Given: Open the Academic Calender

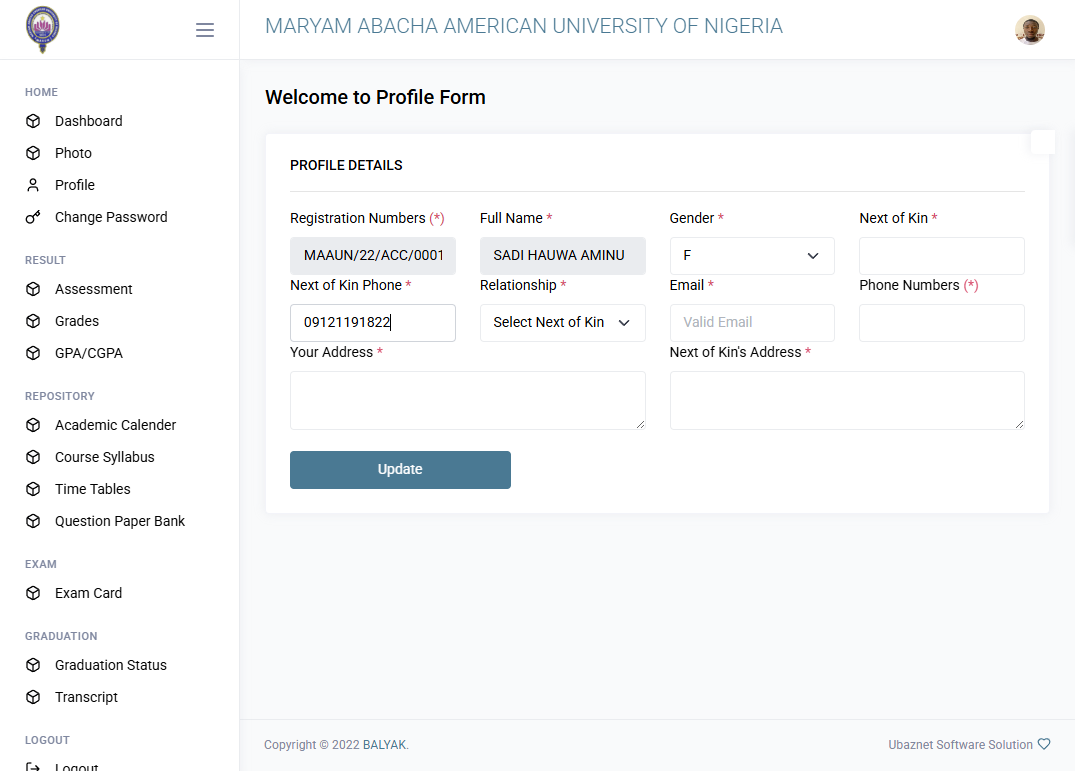Looking at the screenshot, I should pos(115,425).
